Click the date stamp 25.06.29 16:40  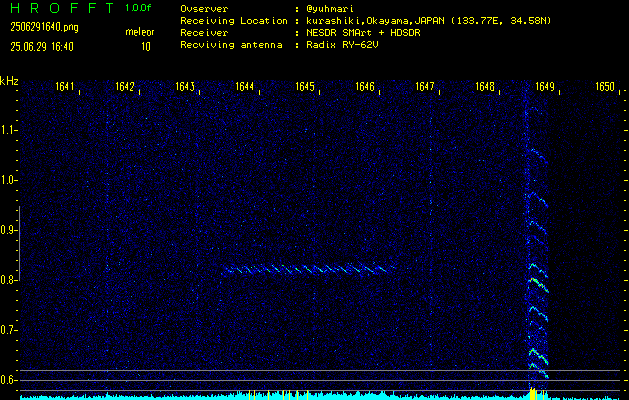tap(42, 47)
